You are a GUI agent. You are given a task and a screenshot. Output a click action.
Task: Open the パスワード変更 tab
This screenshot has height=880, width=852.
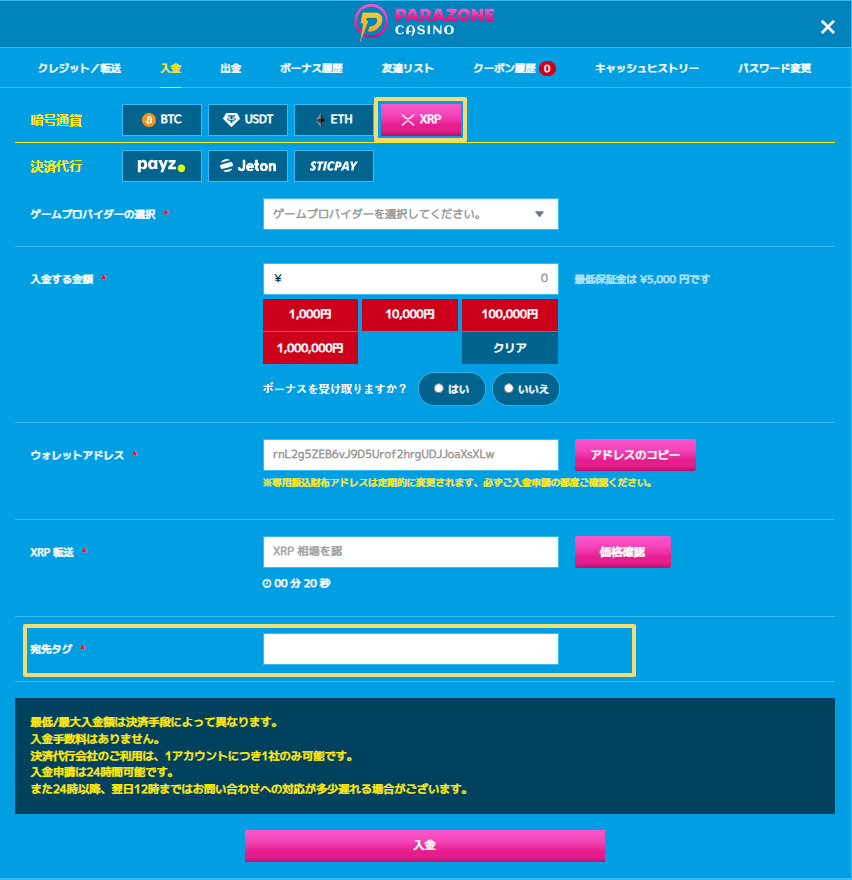coord(775,68)
